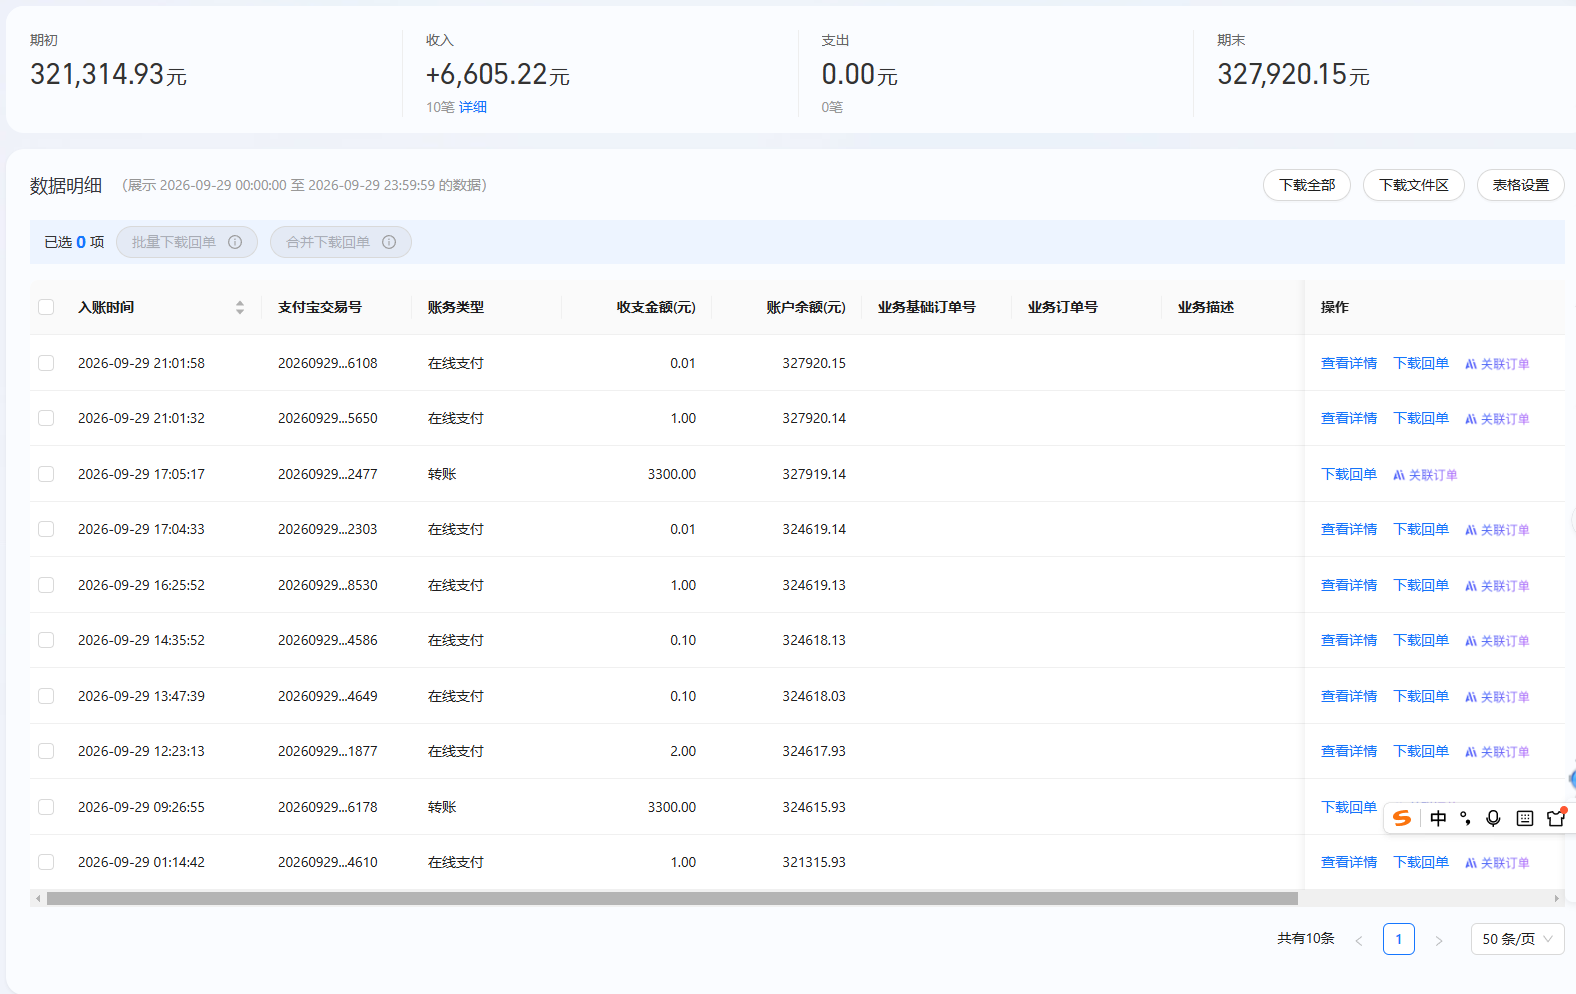1576x994 pixels.
Task: Click 关联订单 for the 21:01:58 transaction
Action: coord(1497,364)
